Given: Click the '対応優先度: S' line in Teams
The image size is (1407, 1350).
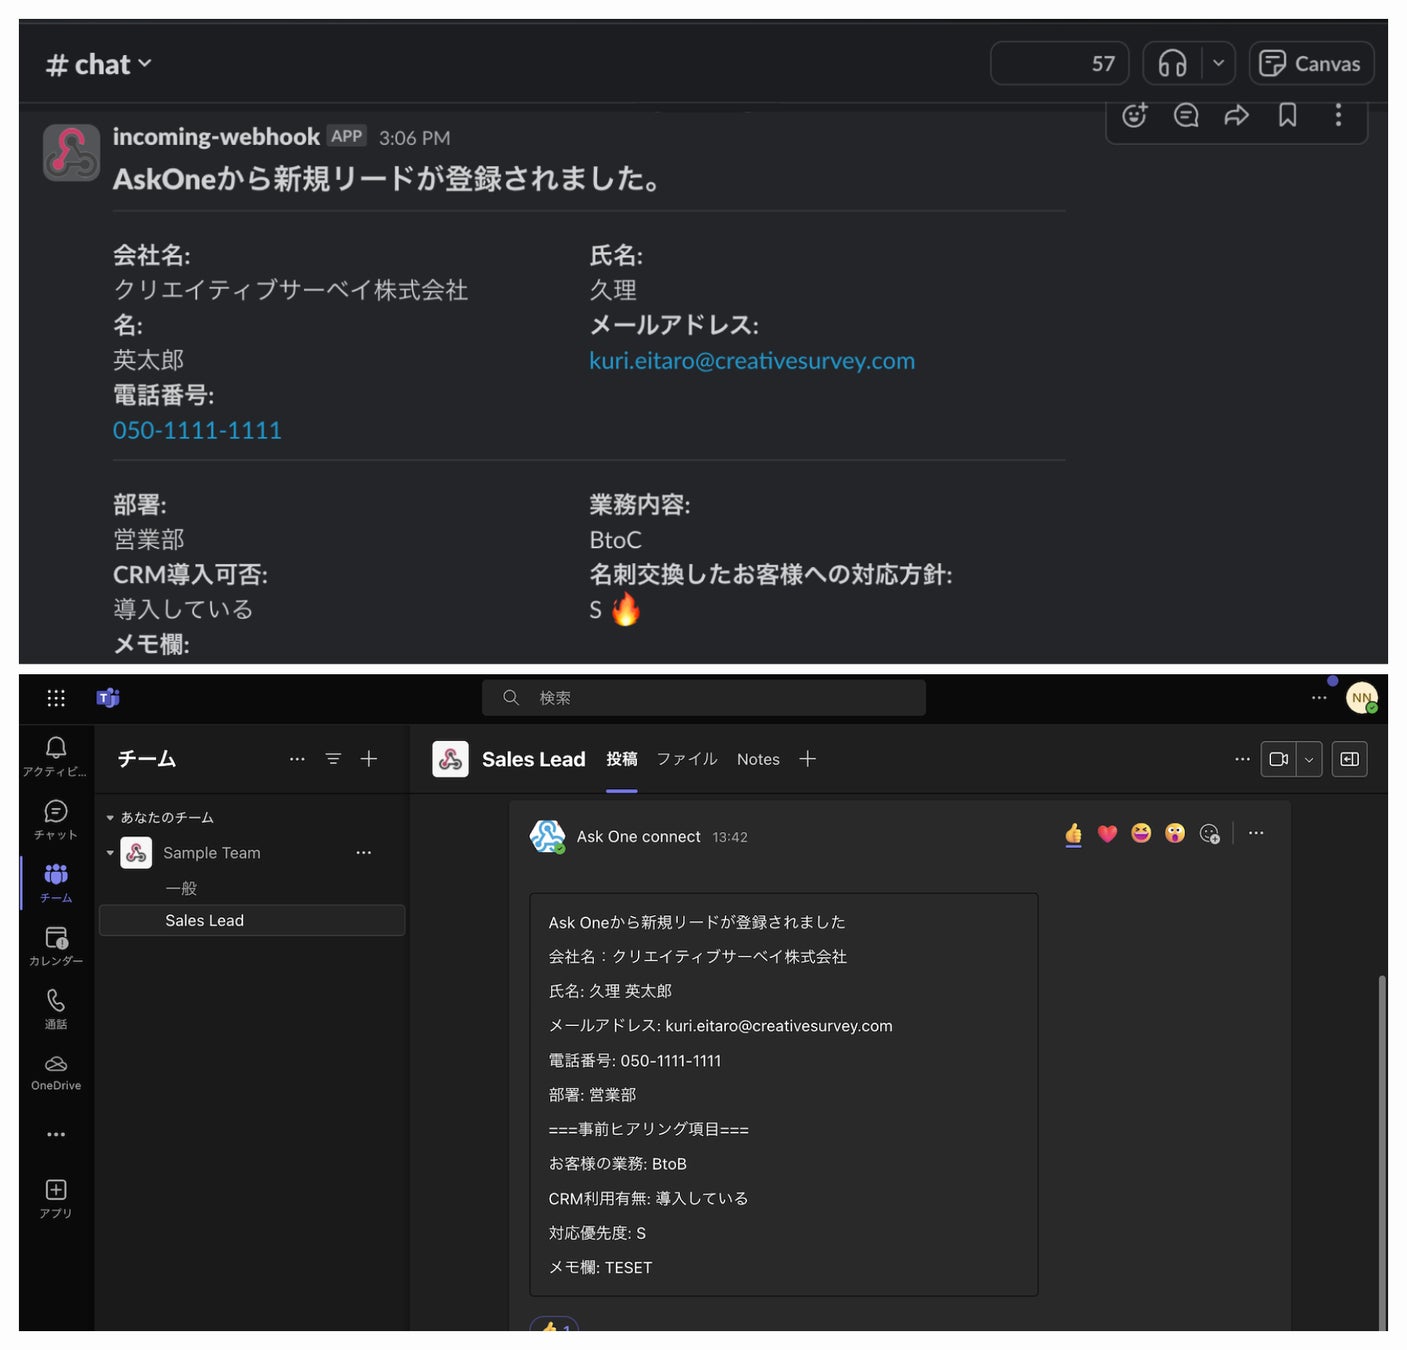Looking at the screenshot, I should (x=597, y=1233).
